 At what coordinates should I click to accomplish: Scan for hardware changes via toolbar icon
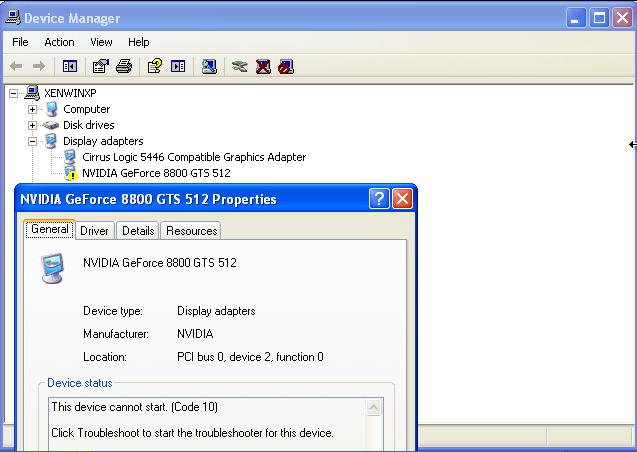[x=208, y=67]
